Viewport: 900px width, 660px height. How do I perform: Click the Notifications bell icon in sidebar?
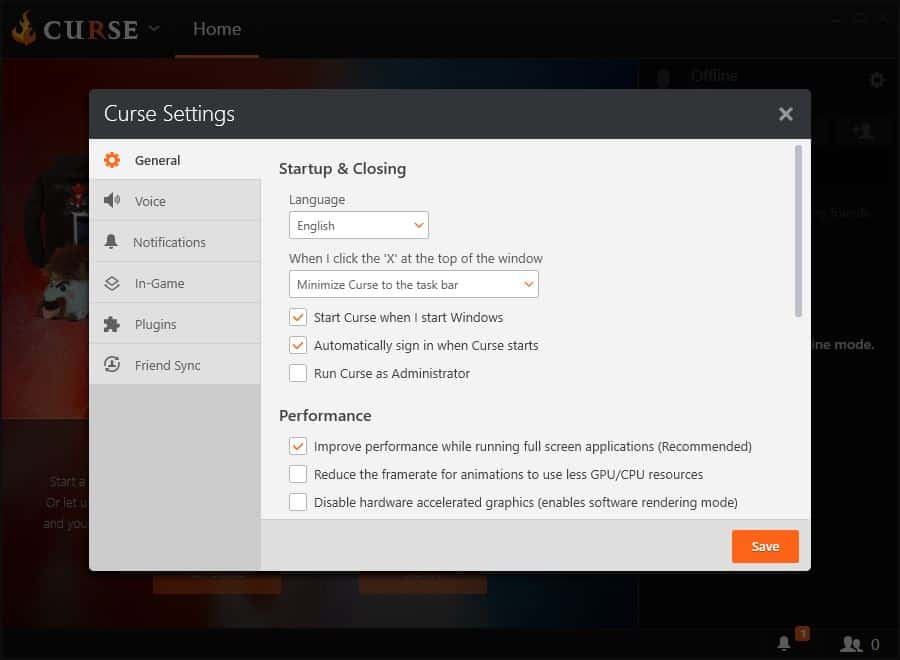(x=111, y=242)
